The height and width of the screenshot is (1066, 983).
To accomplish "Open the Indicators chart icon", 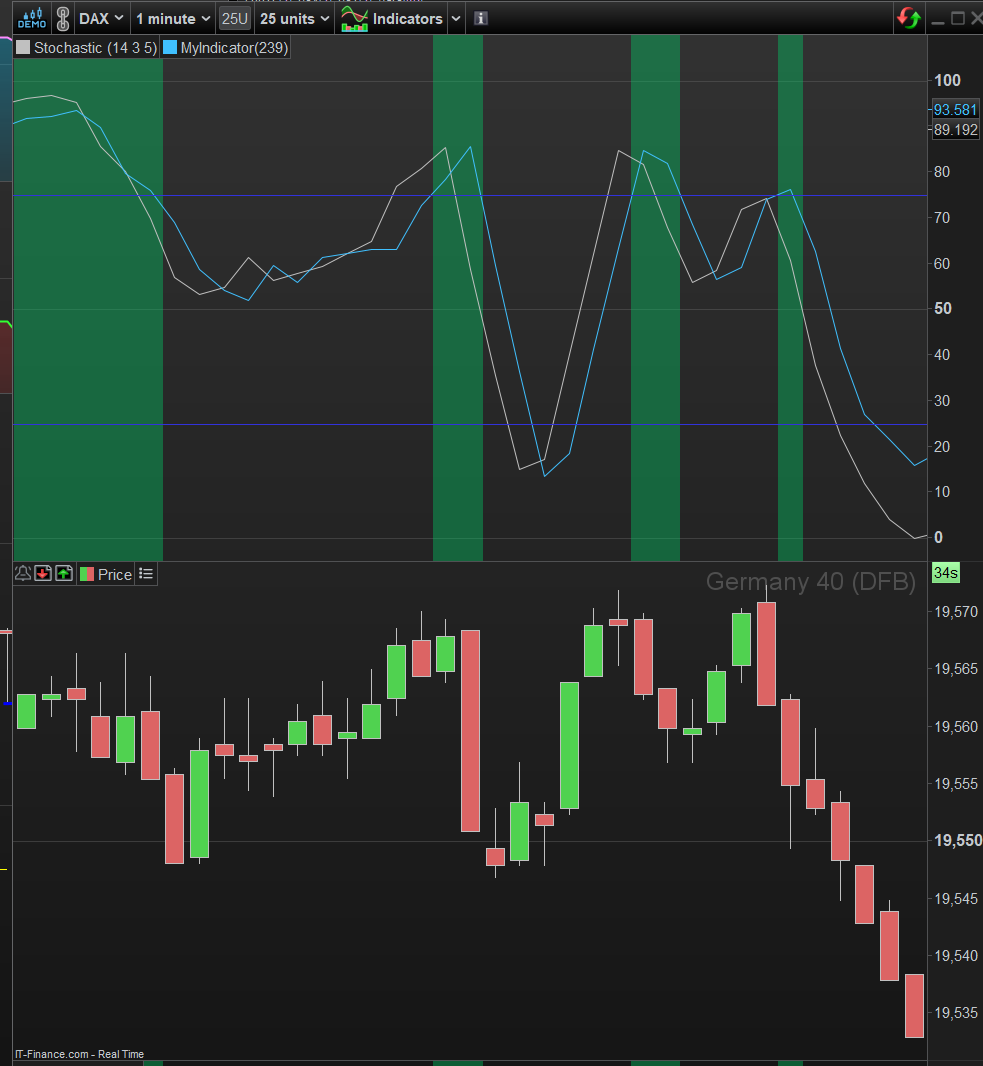I will [354, 18].
